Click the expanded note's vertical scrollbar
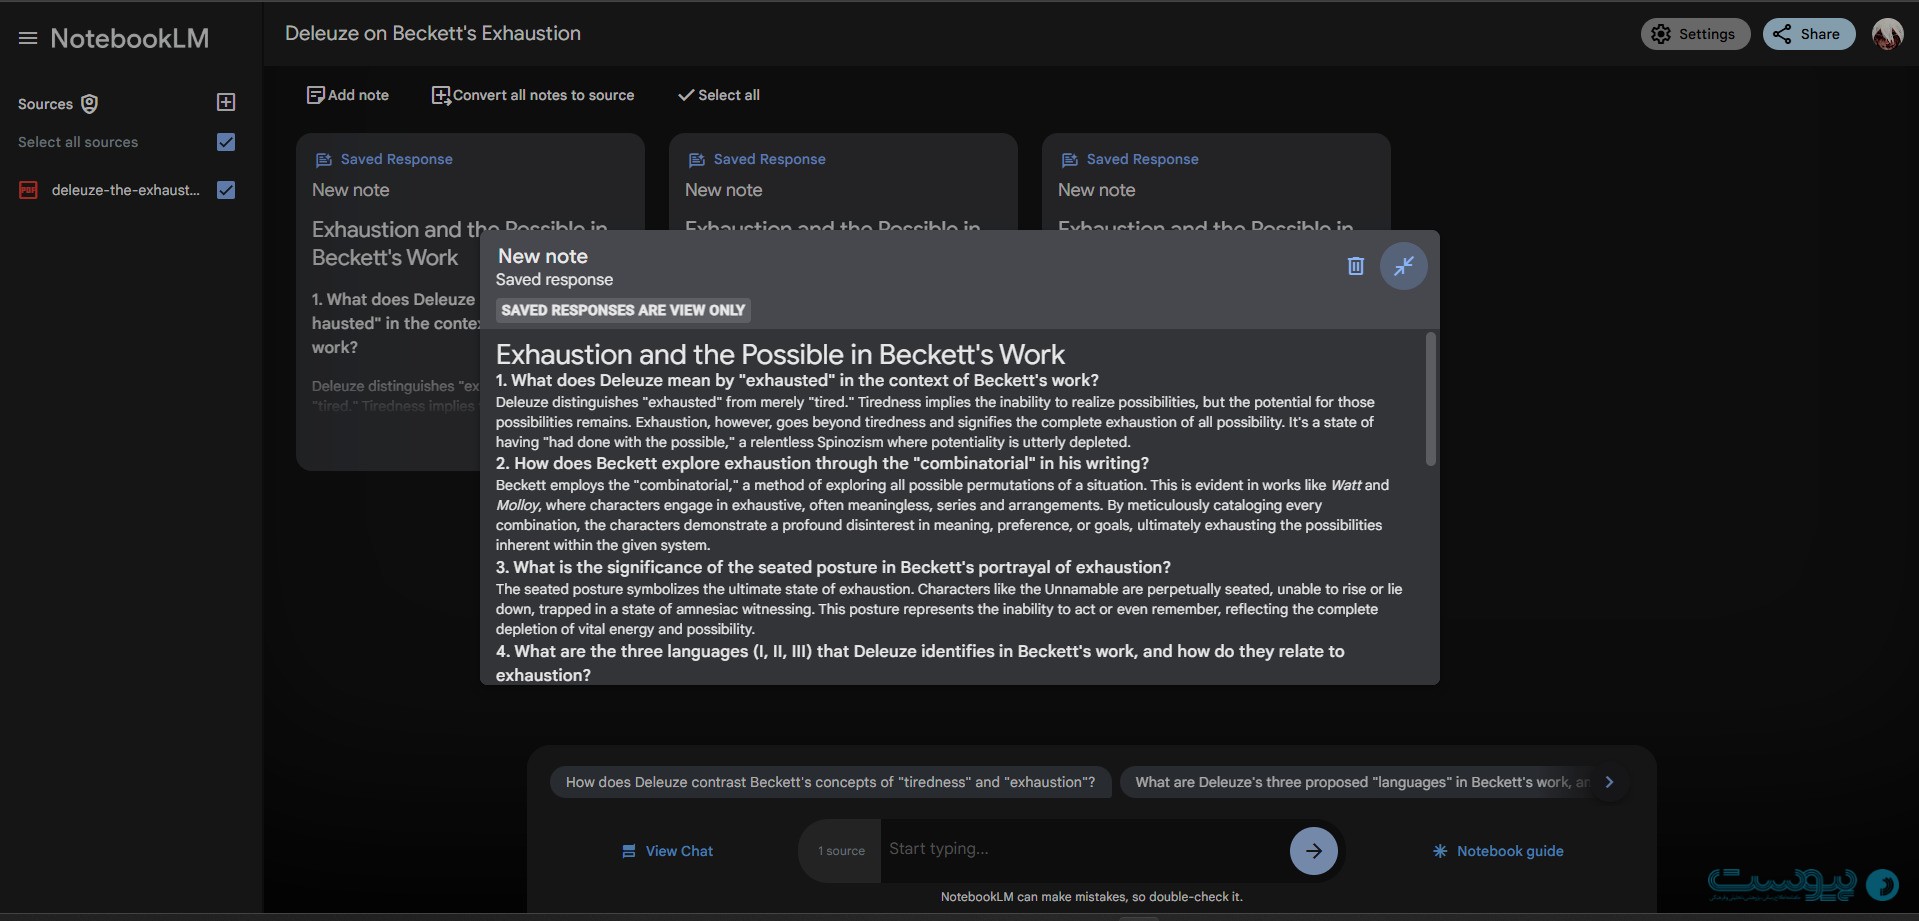The height and width of the screenshot is (921, 1919). coord(1431,399)
